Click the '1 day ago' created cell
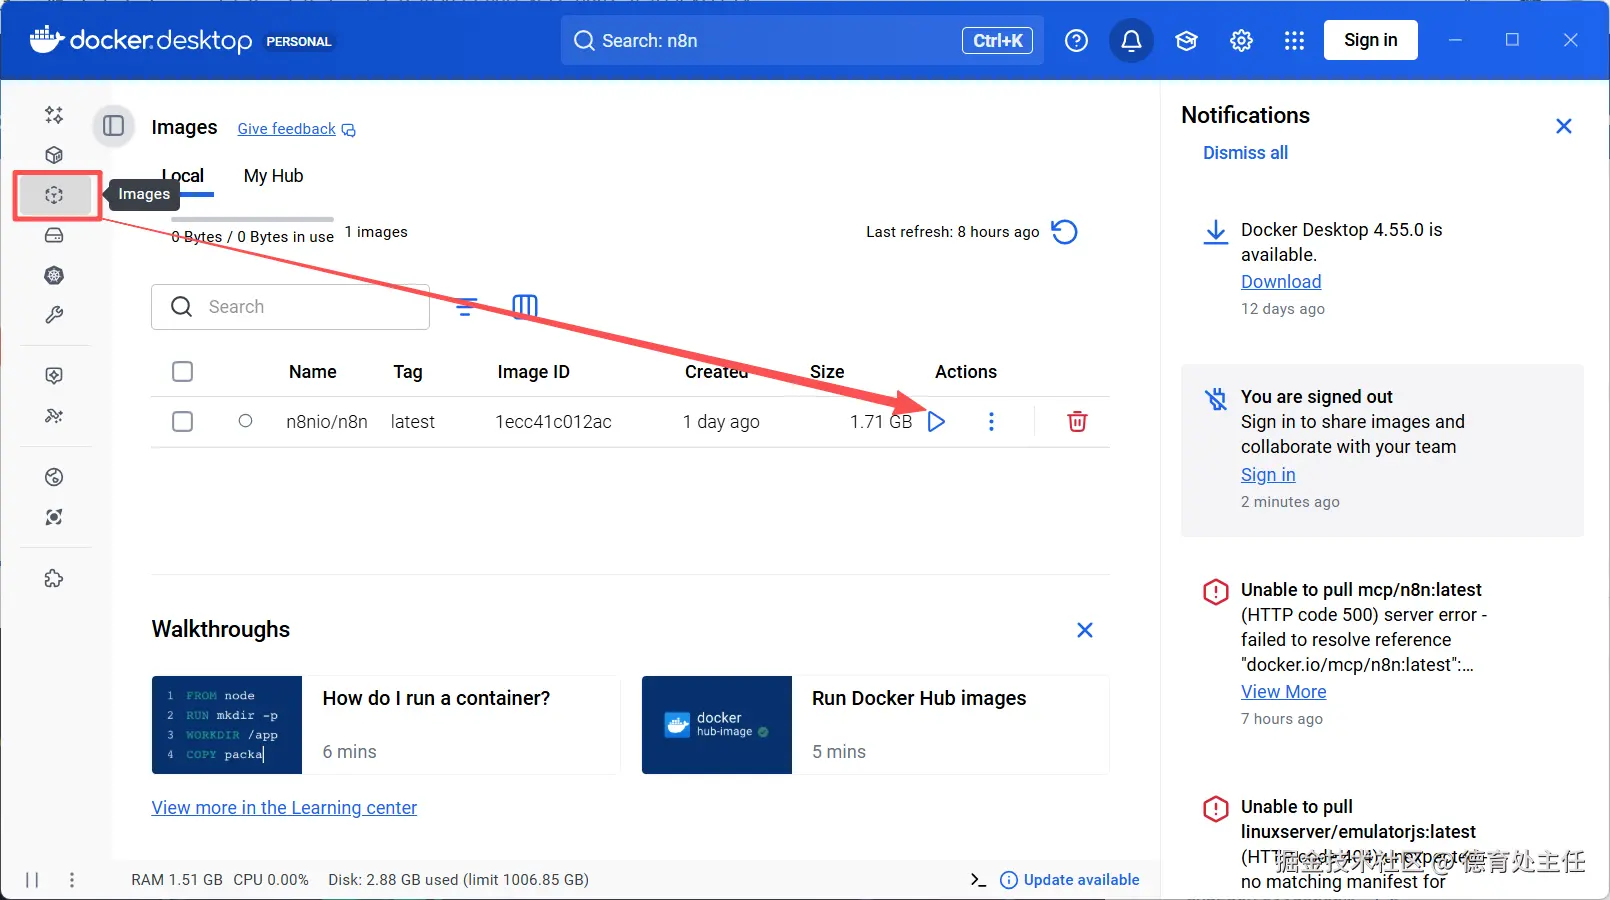This screenshot has height=900, width=1610. click(x=721, y=422)
